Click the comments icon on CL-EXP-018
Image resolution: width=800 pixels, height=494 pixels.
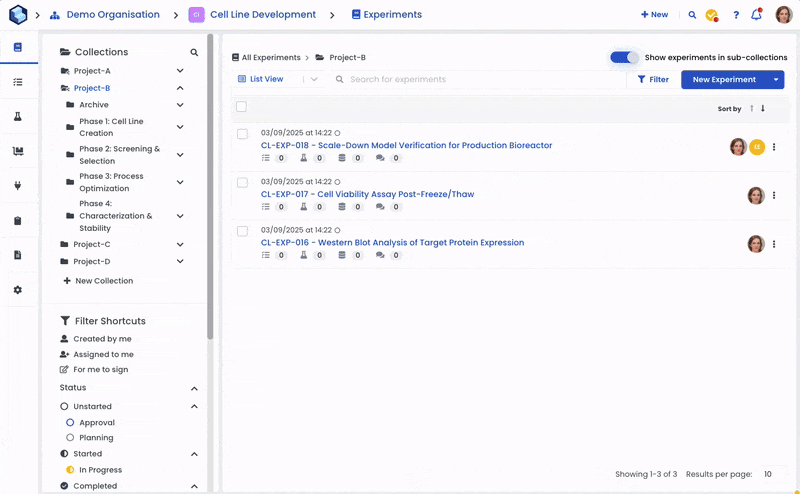[380, 158]
